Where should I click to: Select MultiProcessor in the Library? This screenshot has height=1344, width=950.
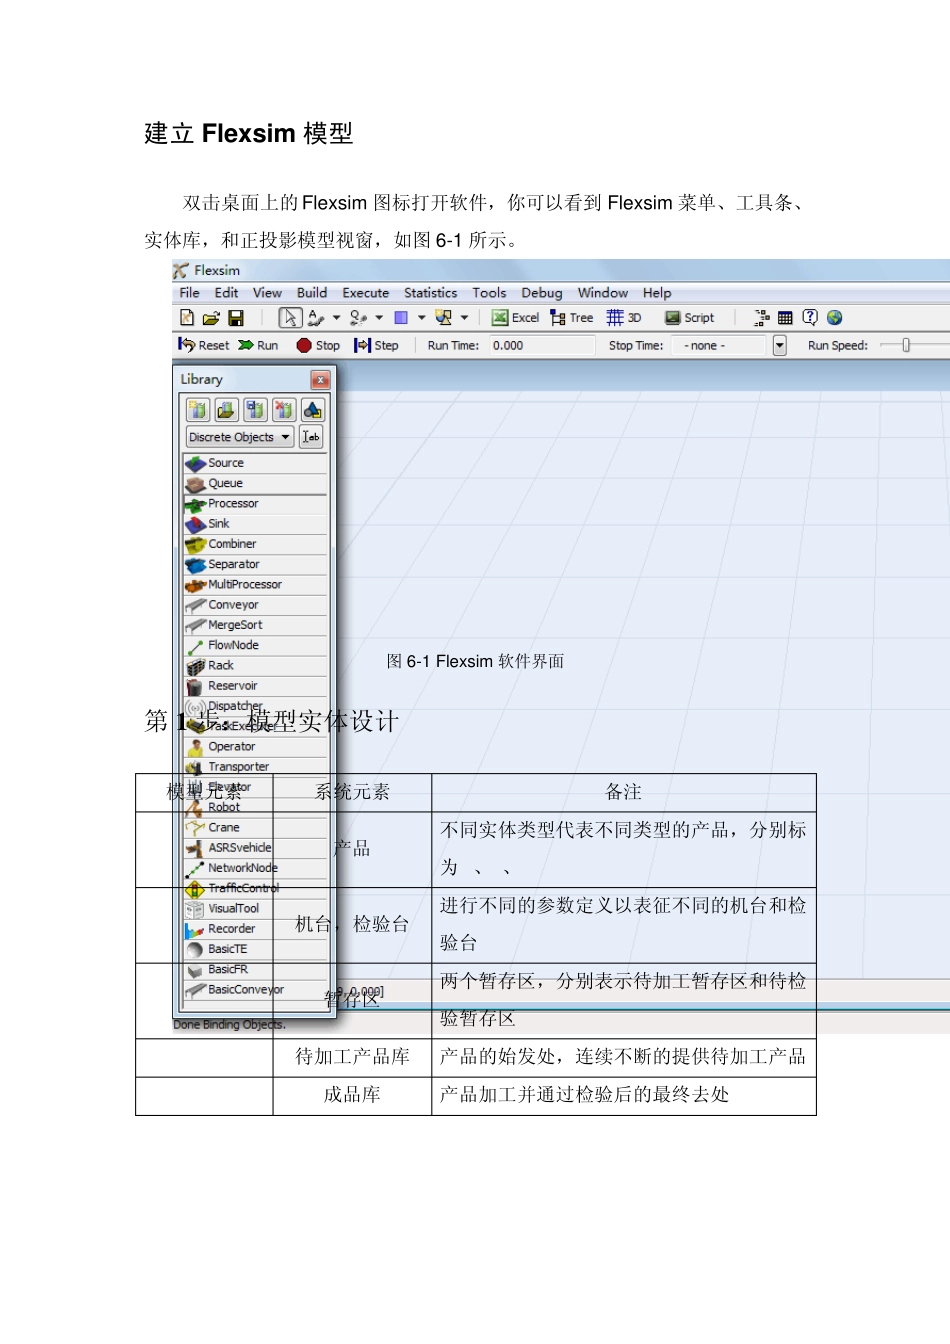(x=256, y=585)
